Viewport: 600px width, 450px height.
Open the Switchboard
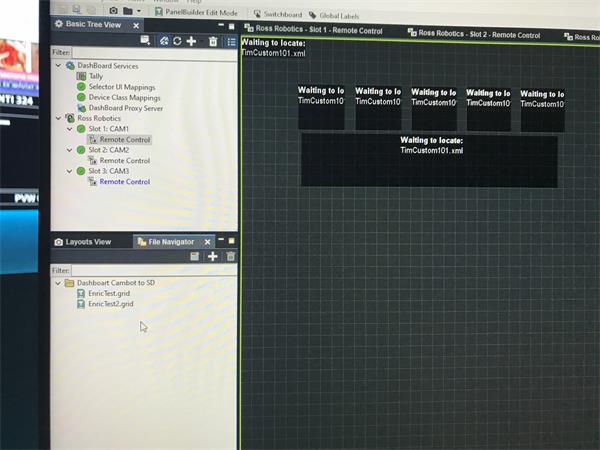click(278, 14)
